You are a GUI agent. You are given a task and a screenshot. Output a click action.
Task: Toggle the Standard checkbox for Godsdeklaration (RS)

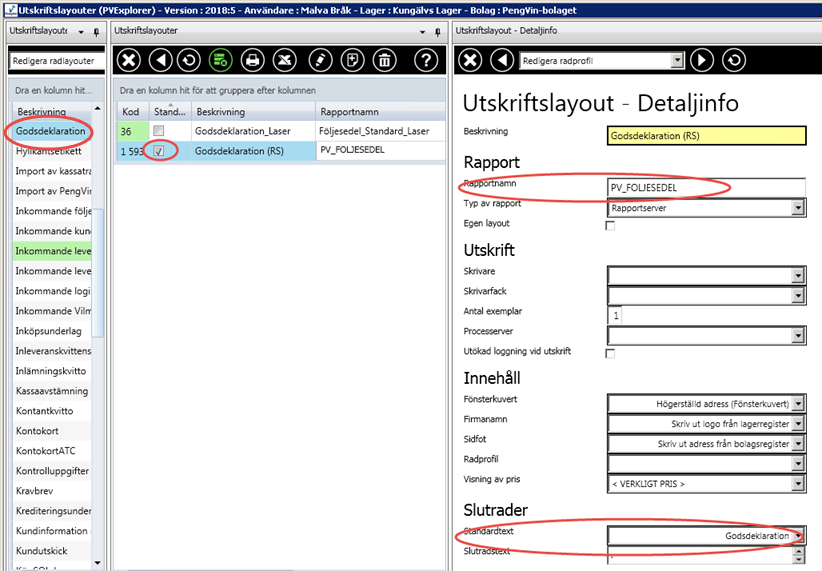coord(159,151)
